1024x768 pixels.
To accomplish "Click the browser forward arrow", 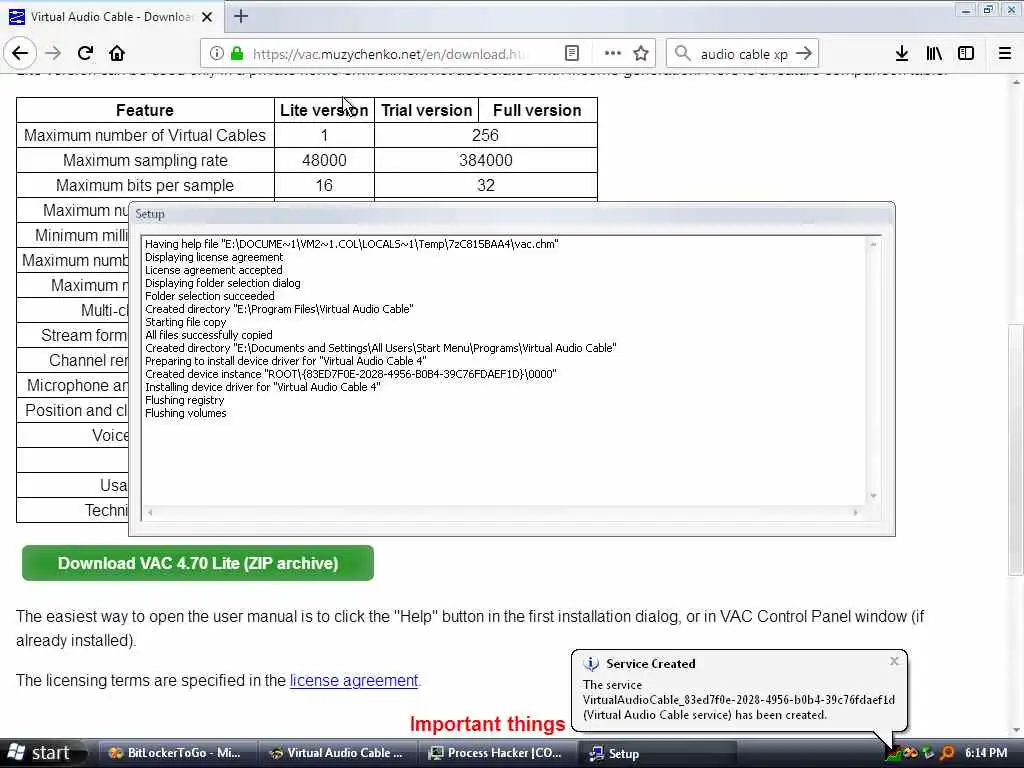I will [x=53, y=54].
